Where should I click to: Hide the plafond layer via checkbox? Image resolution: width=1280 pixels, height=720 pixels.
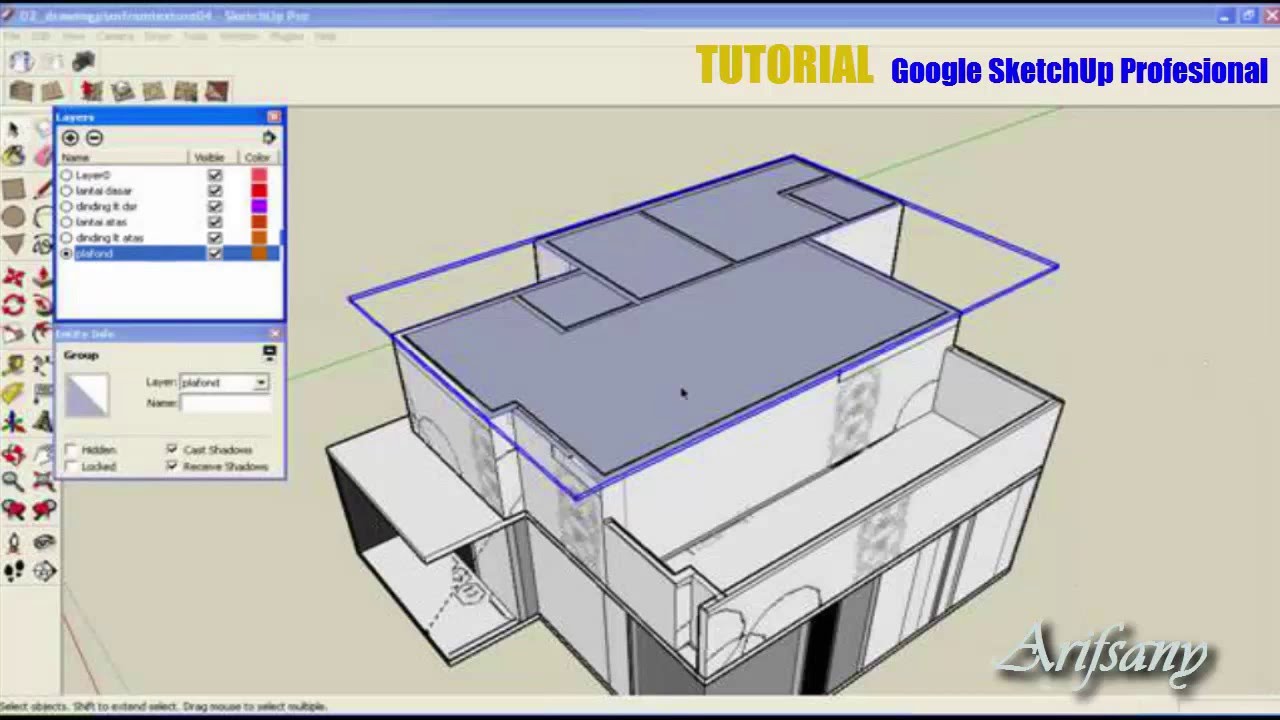215,254
